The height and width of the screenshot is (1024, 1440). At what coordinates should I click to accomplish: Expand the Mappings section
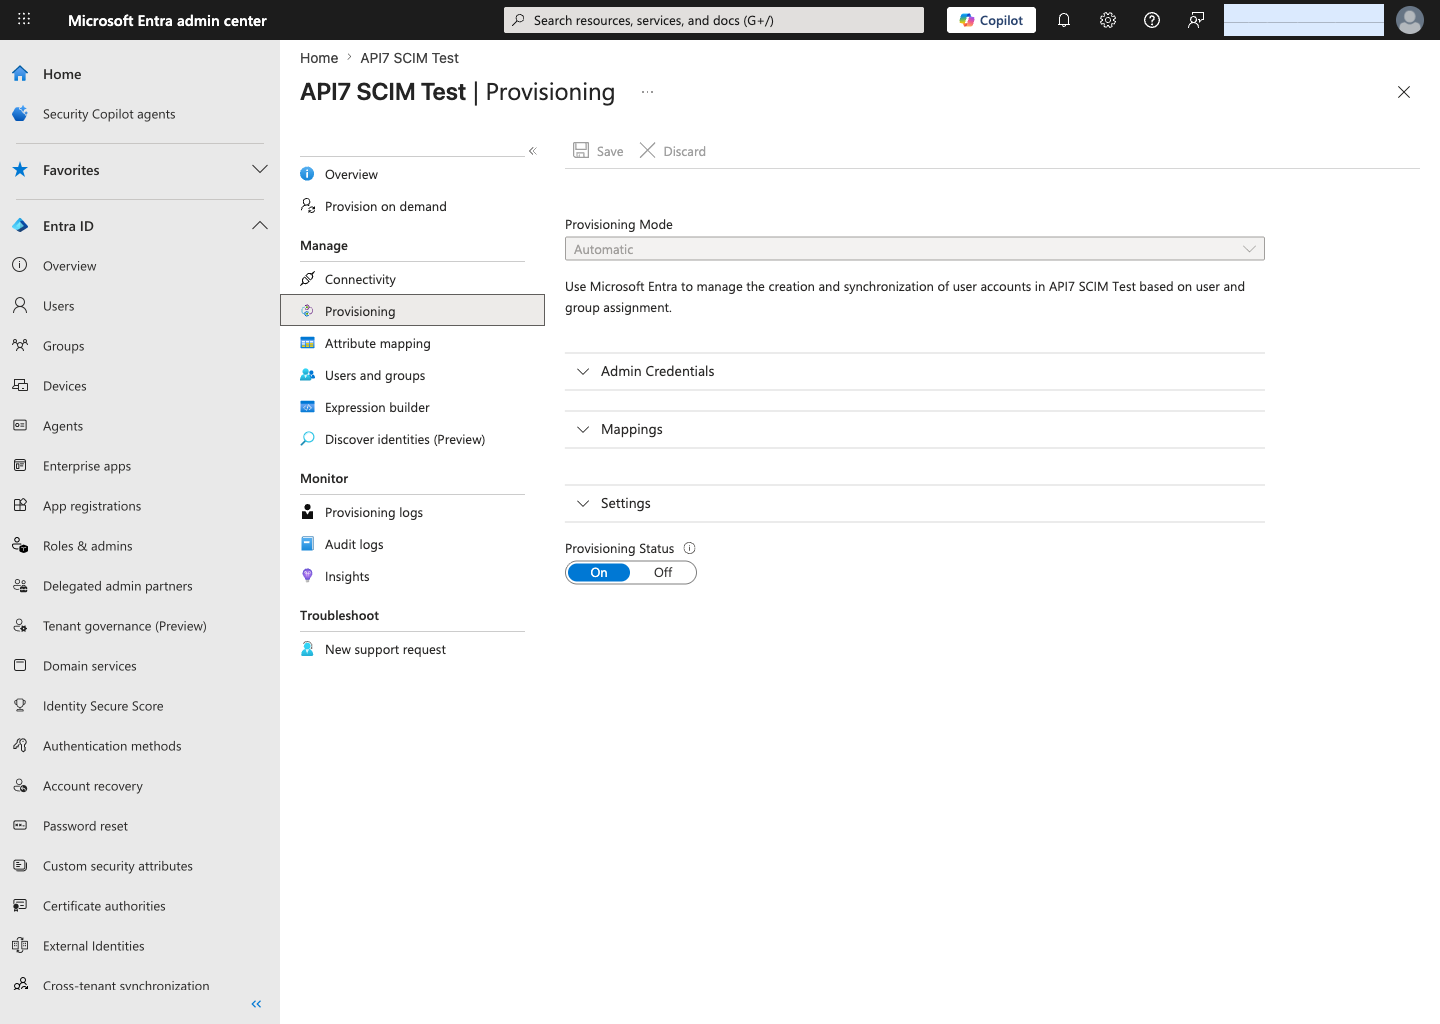[915, 429]
